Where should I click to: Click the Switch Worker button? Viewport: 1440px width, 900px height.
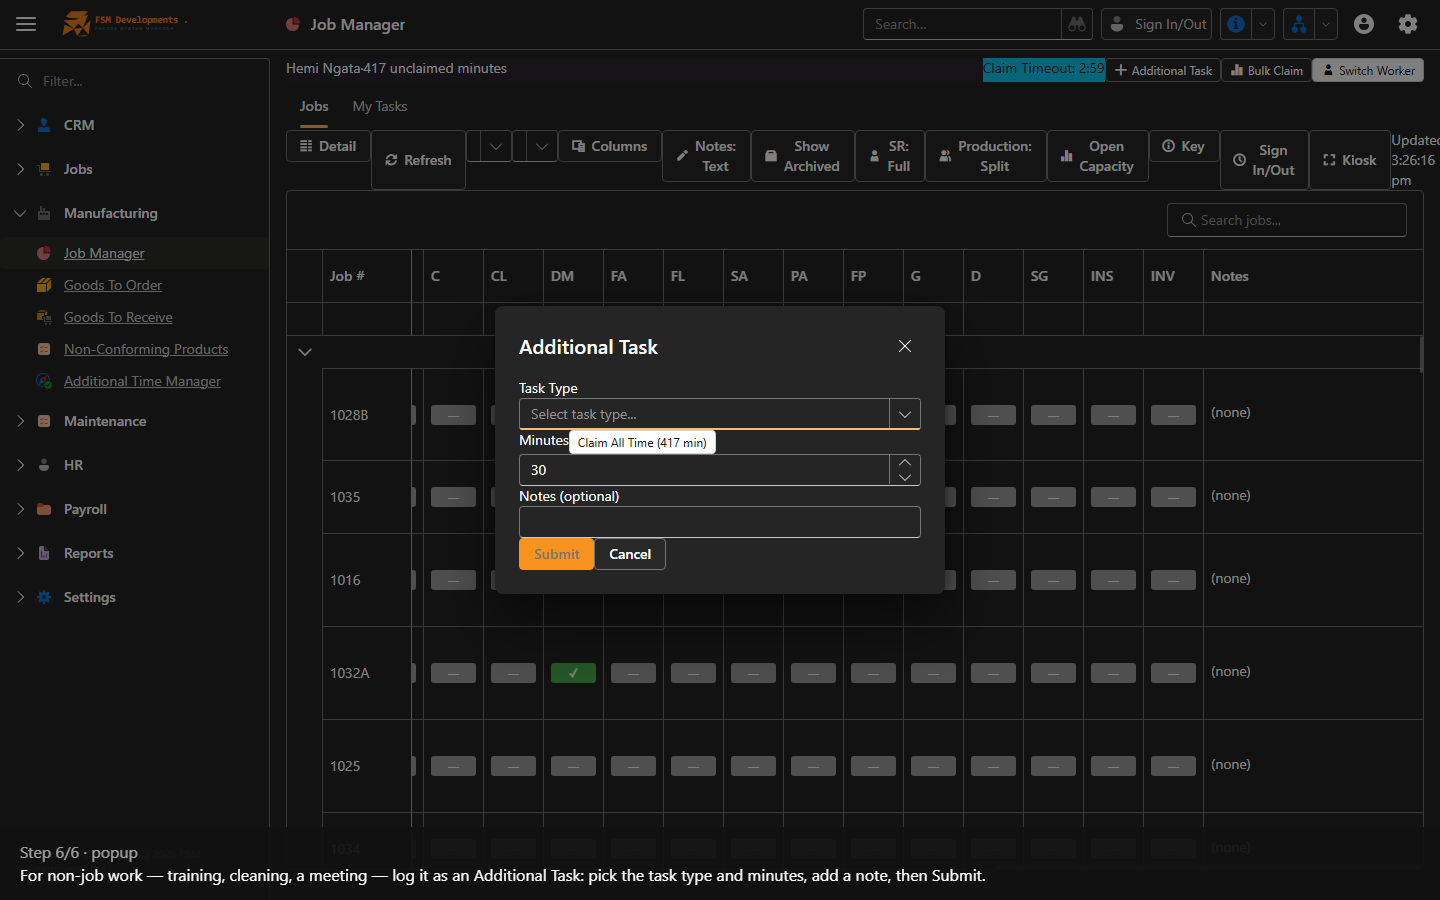point(1368,70)
